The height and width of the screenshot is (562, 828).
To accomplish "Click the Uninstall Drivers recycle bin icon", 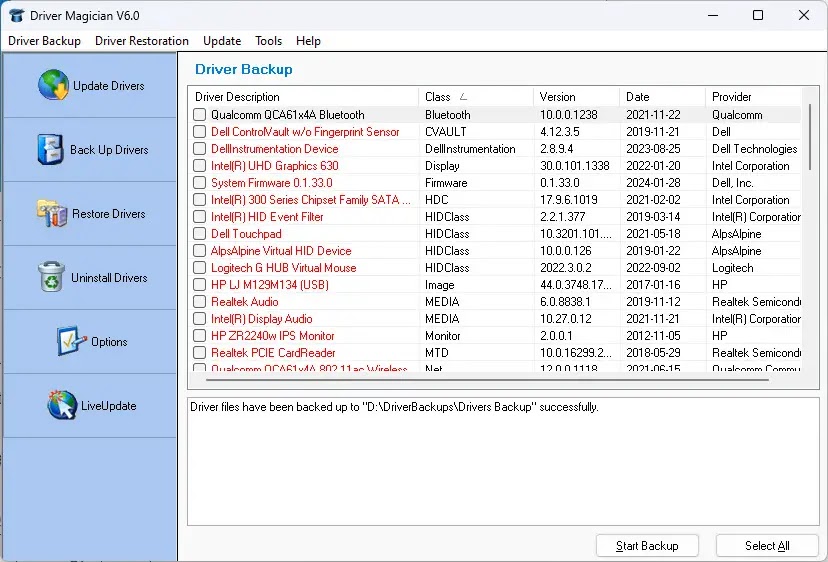I will coord(51,277).
